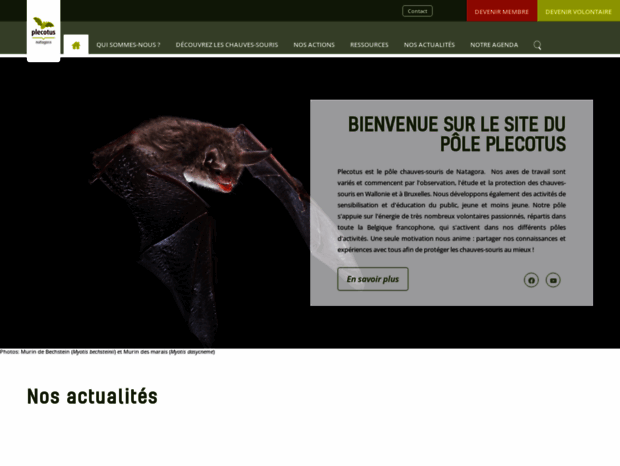The height and width of the screenshot is (466, 620).
Task: Visit the YouTube channel icon
Action: tap(553, 280)
